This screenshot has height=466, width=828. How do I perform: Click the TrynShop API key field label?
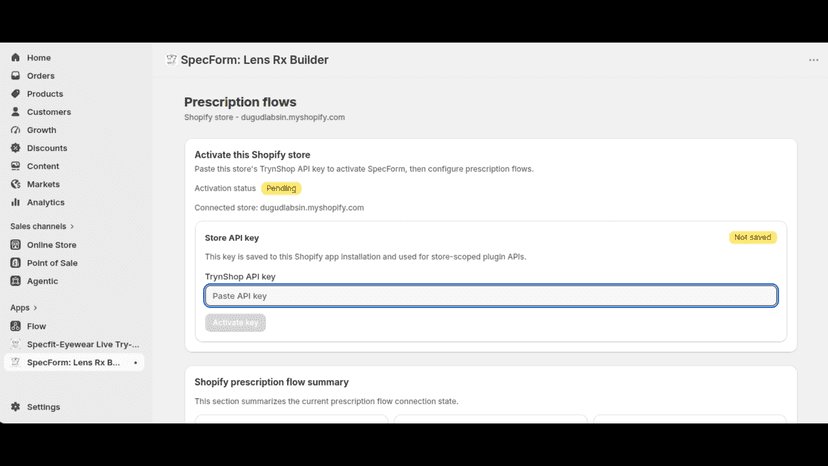click(x=240, y=276)
